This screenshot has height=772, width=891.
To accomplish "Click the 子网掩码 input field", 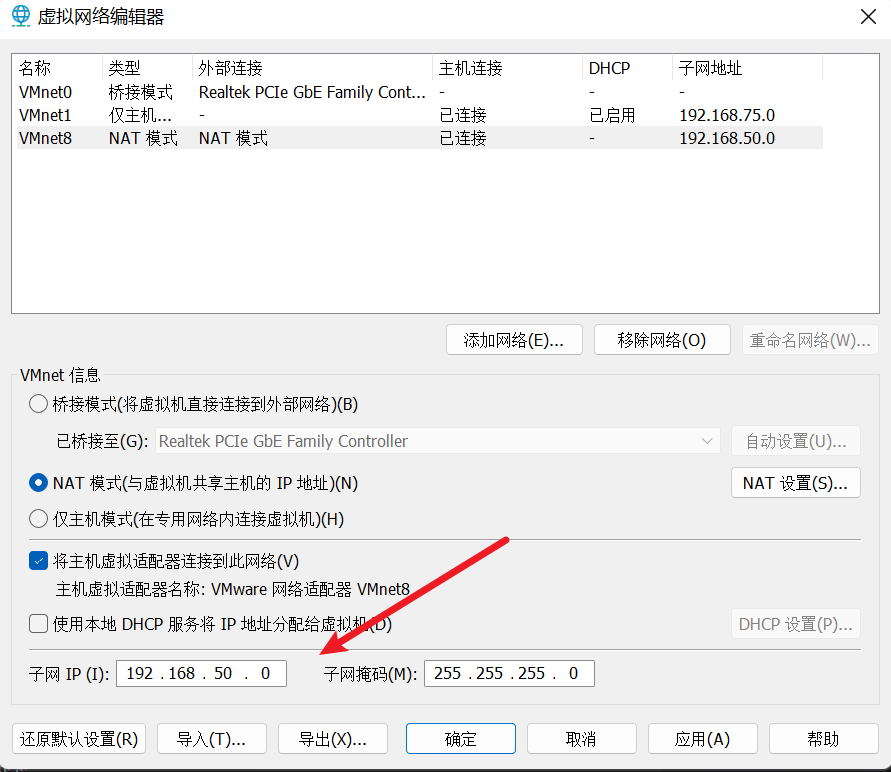I will 509,673.
